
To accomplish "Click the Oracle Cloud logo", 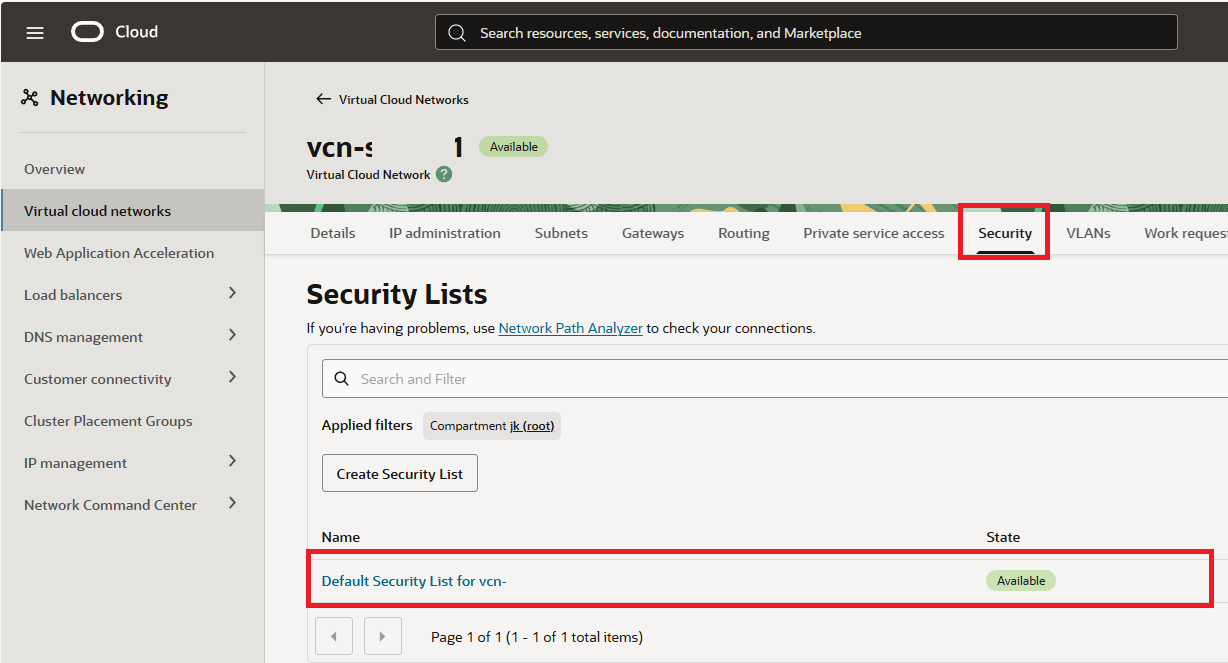I will (88, 32).
